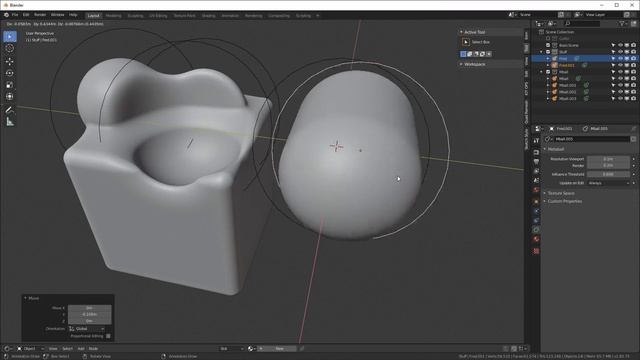Toggle visibility eye for Mball.001 row
Viewport: 640px width, 360px height.
(620, 85)
